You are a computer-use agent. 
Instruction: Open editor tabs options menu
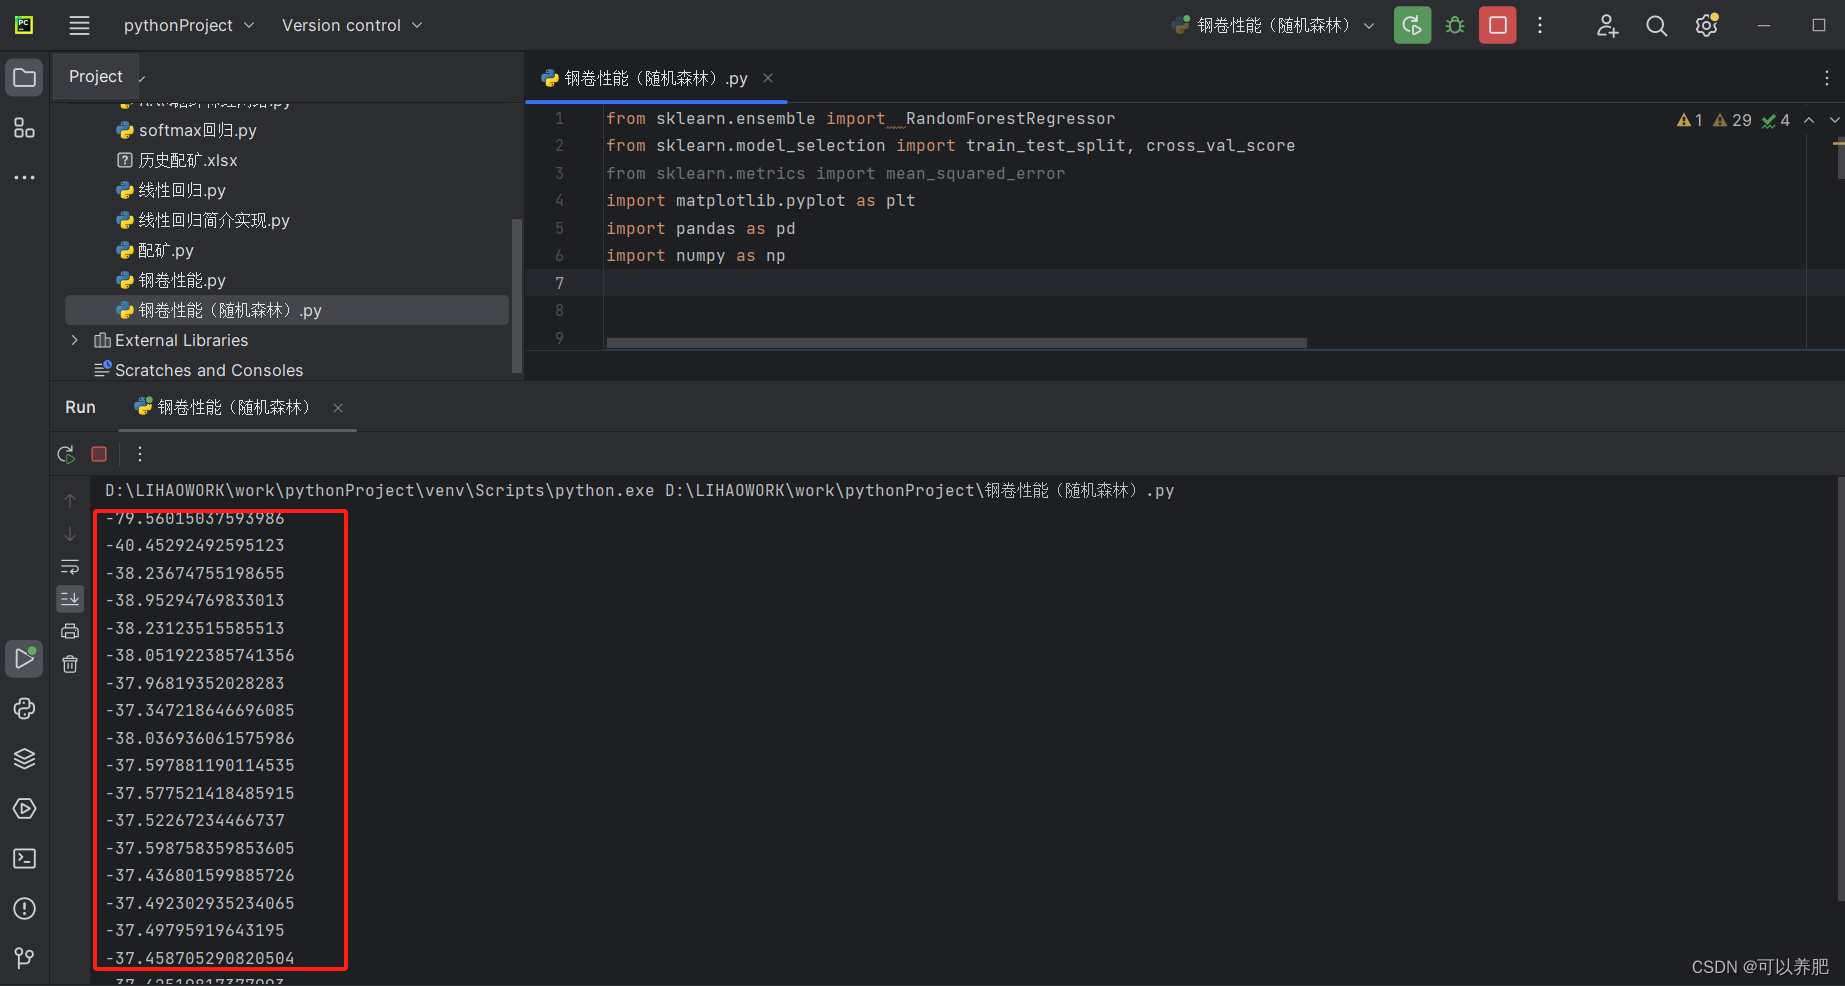tap(1827, 78)
